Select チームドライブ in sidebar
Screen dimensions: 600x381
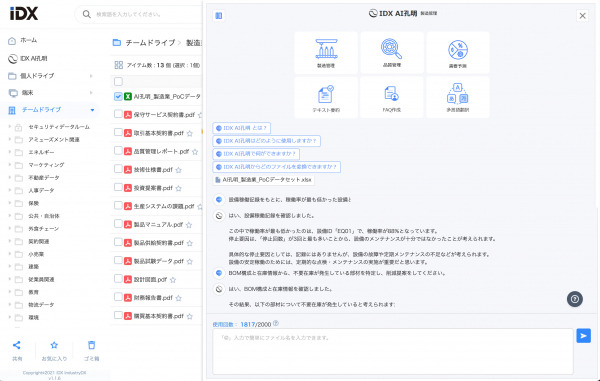(x=41, y=110)
